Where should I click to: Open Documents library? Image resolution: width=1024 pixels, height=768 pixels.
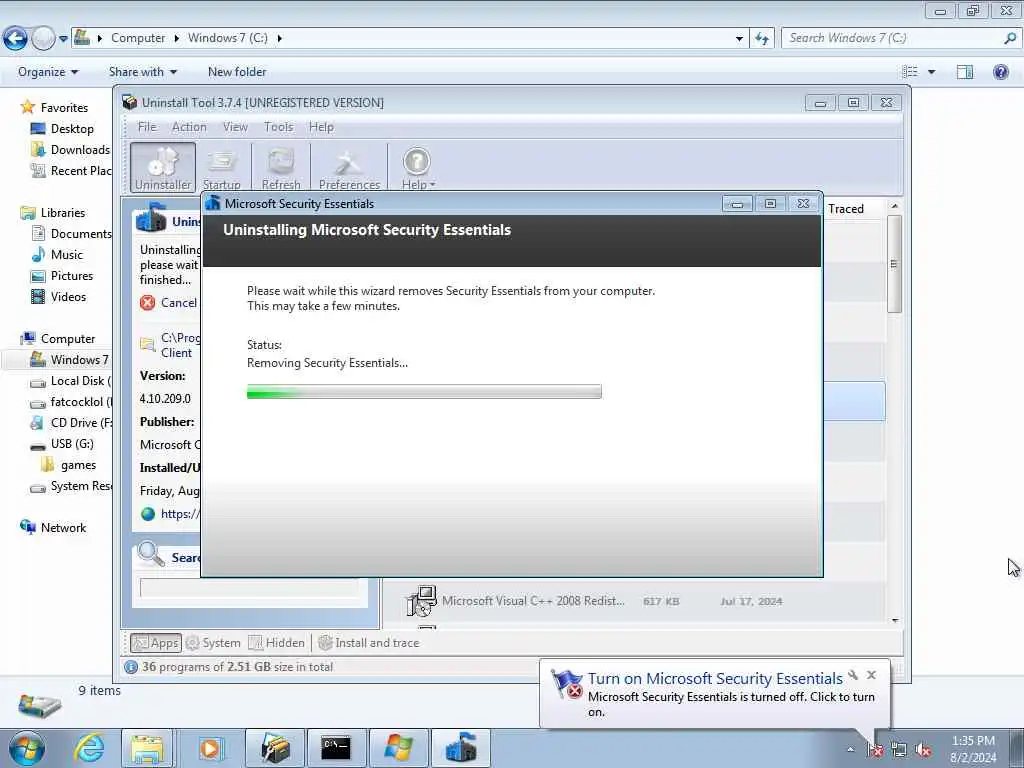(71, 234)
